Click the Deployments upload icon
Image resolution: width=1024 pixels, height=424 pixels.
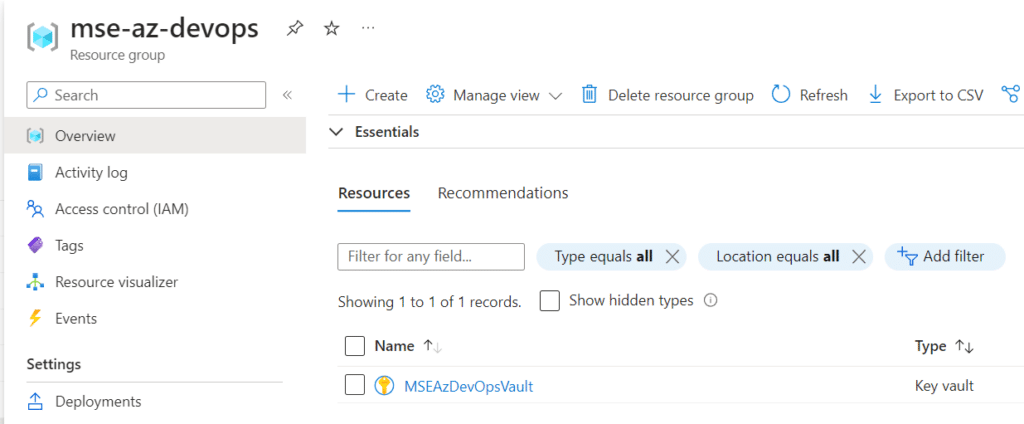[x=35, y=401]
